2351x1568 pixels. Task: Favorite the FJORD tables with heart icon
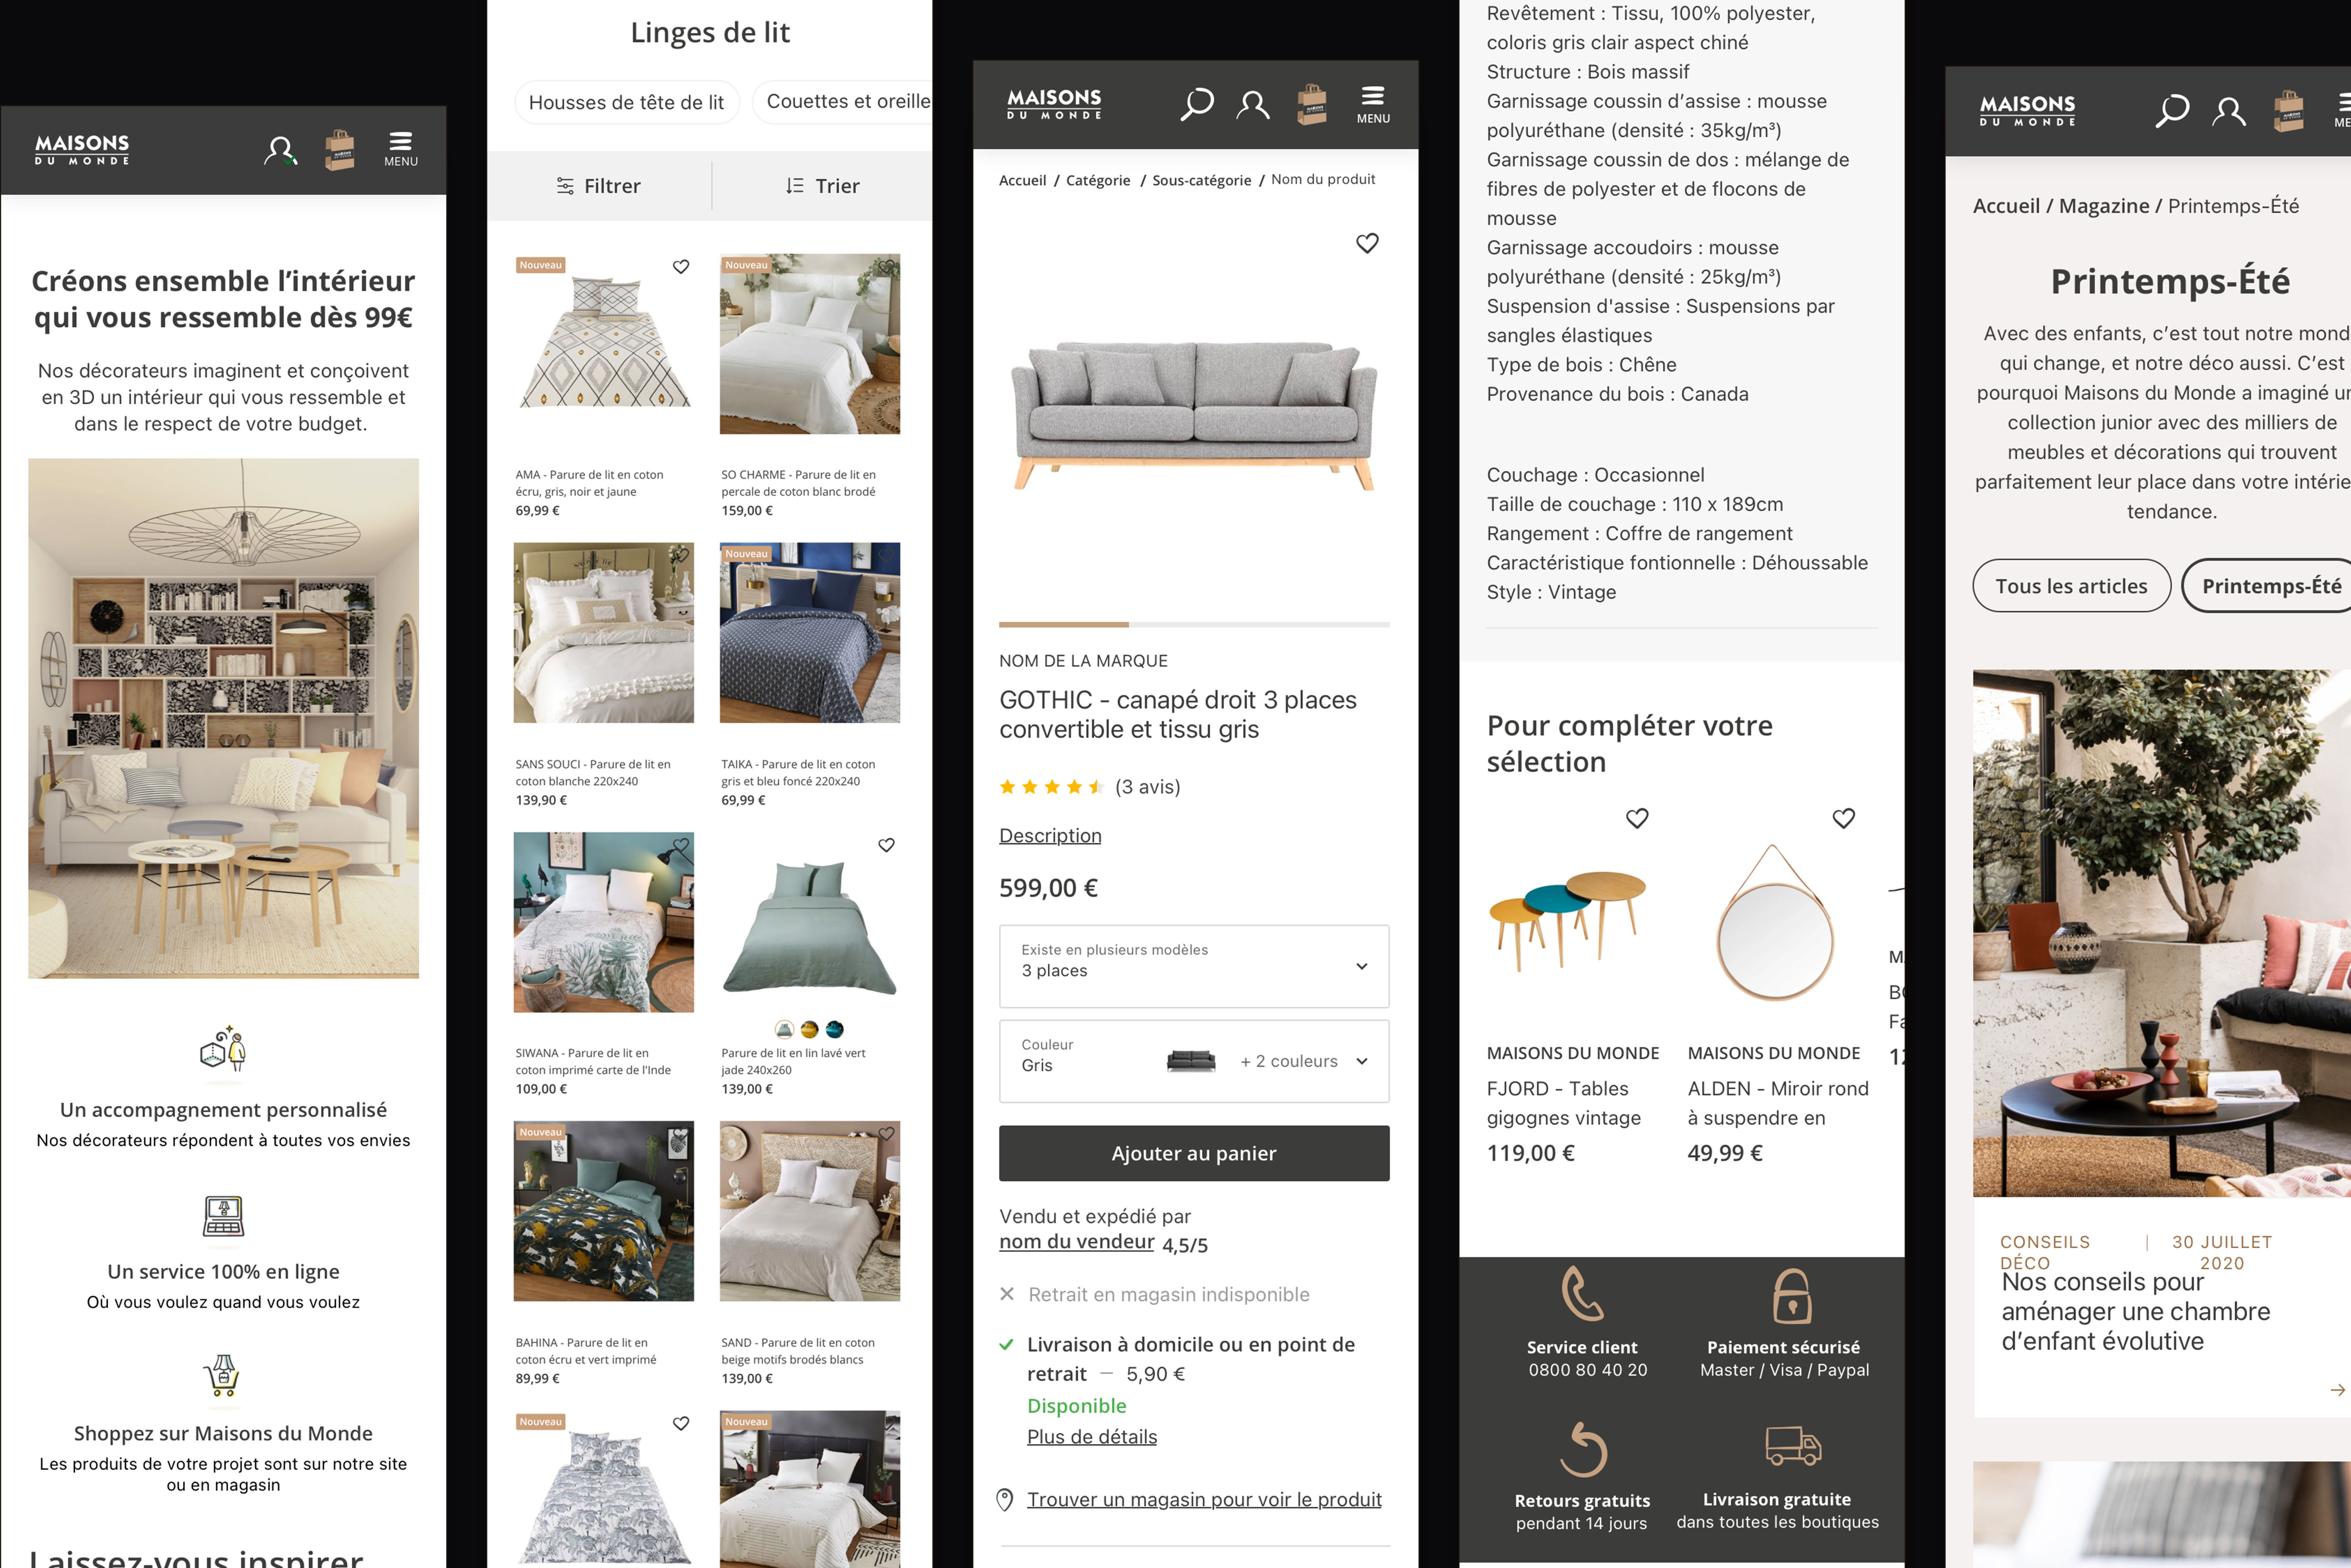coord(1637,818)
